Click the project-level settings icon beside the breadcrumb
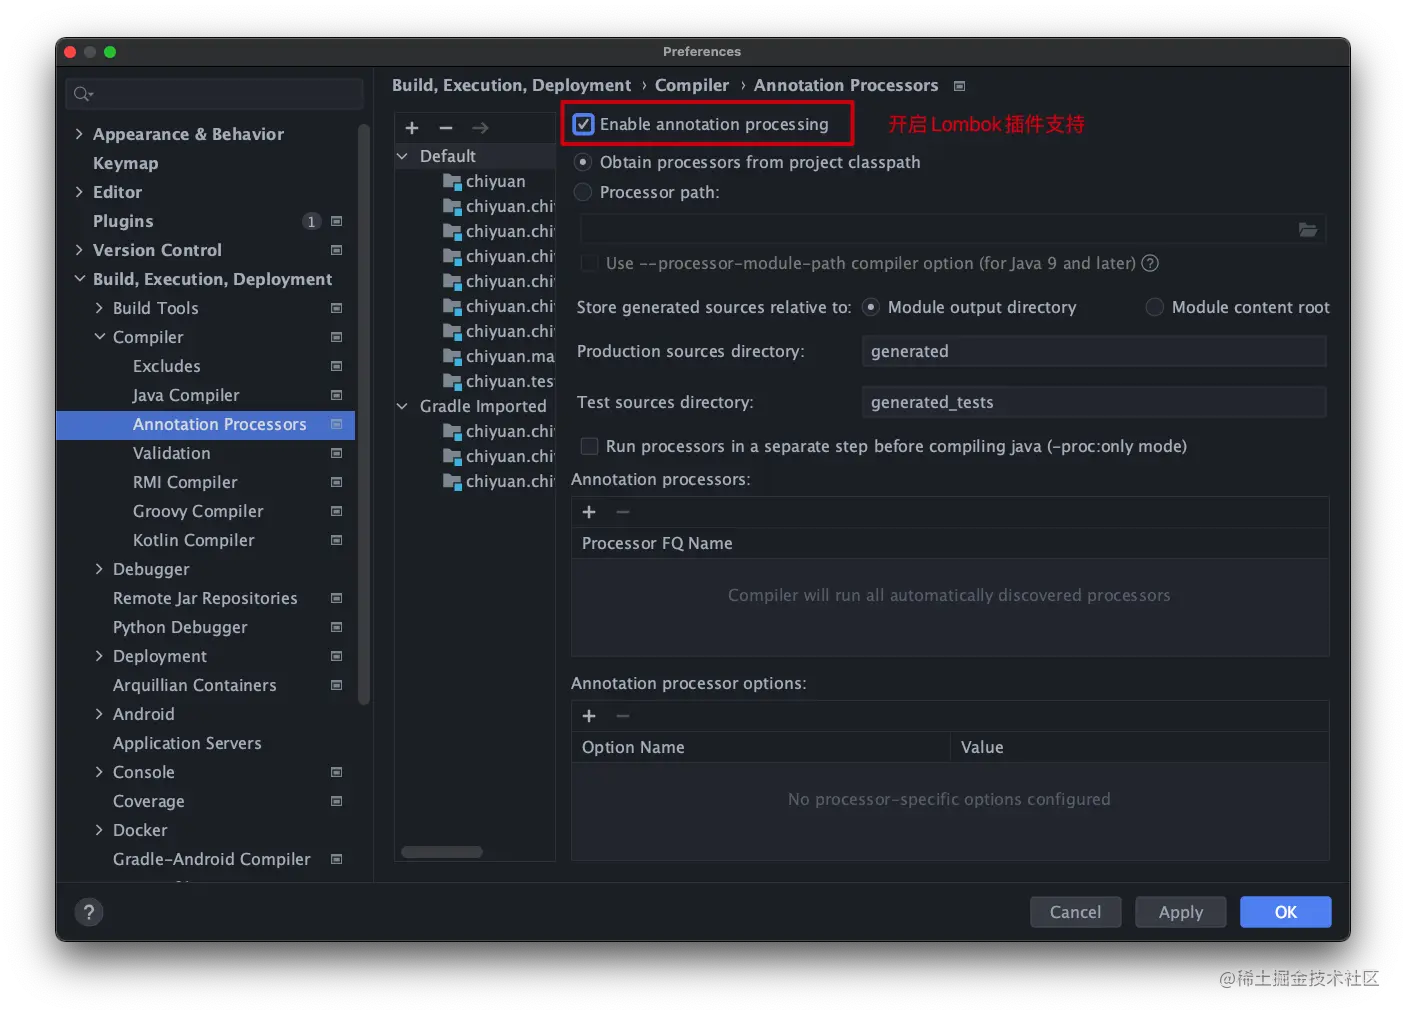This screenshot has height=1015, width=1406. [x=959, y=86]
